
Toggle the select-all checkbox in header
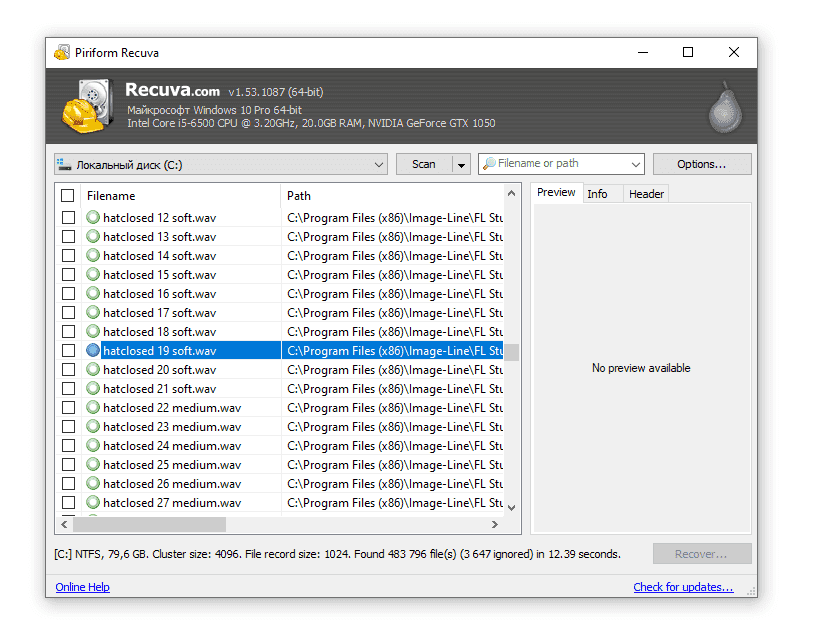tap(67, 196)
